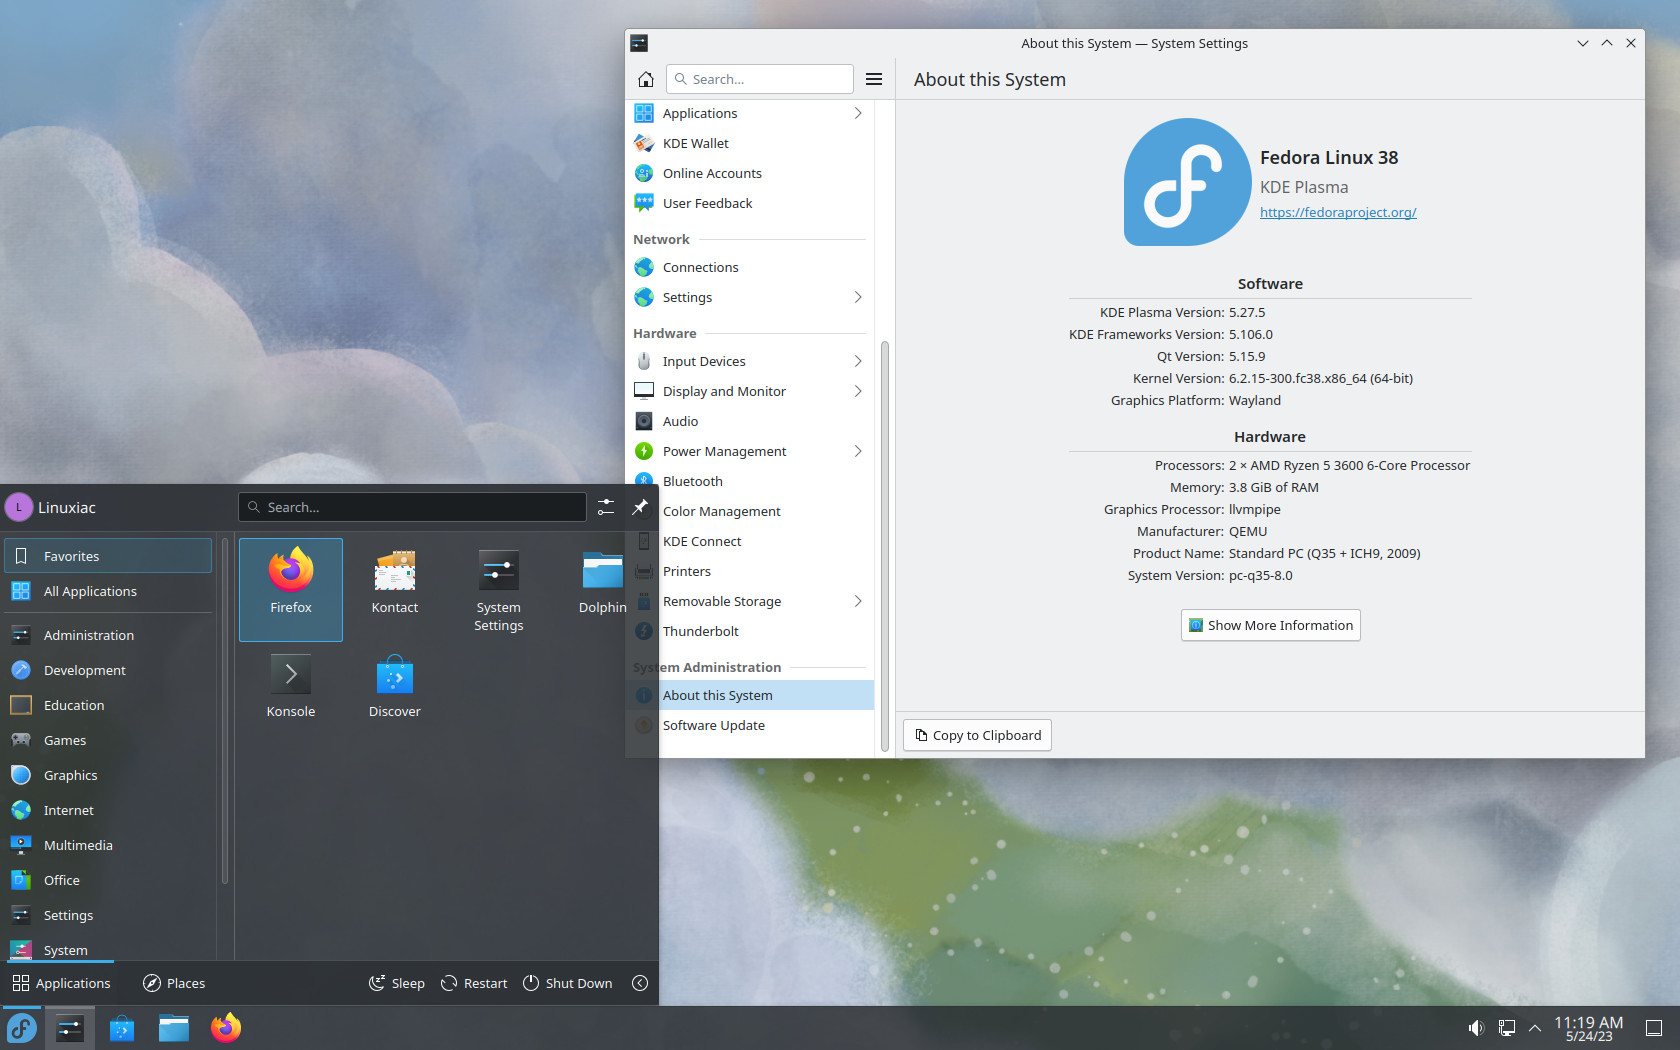Click Show More Information button
The height and width of the screenshot is (1050, 1680).
pos(1270,625)
